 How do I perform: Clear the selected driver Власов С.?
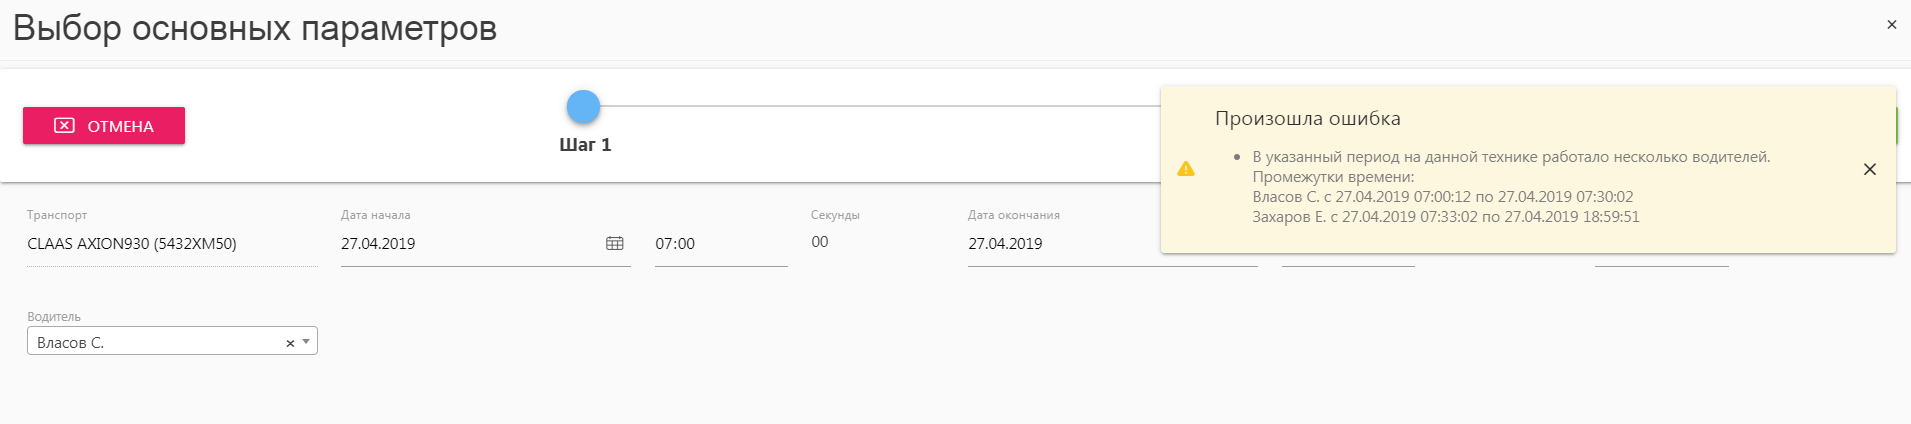point(290,343)
